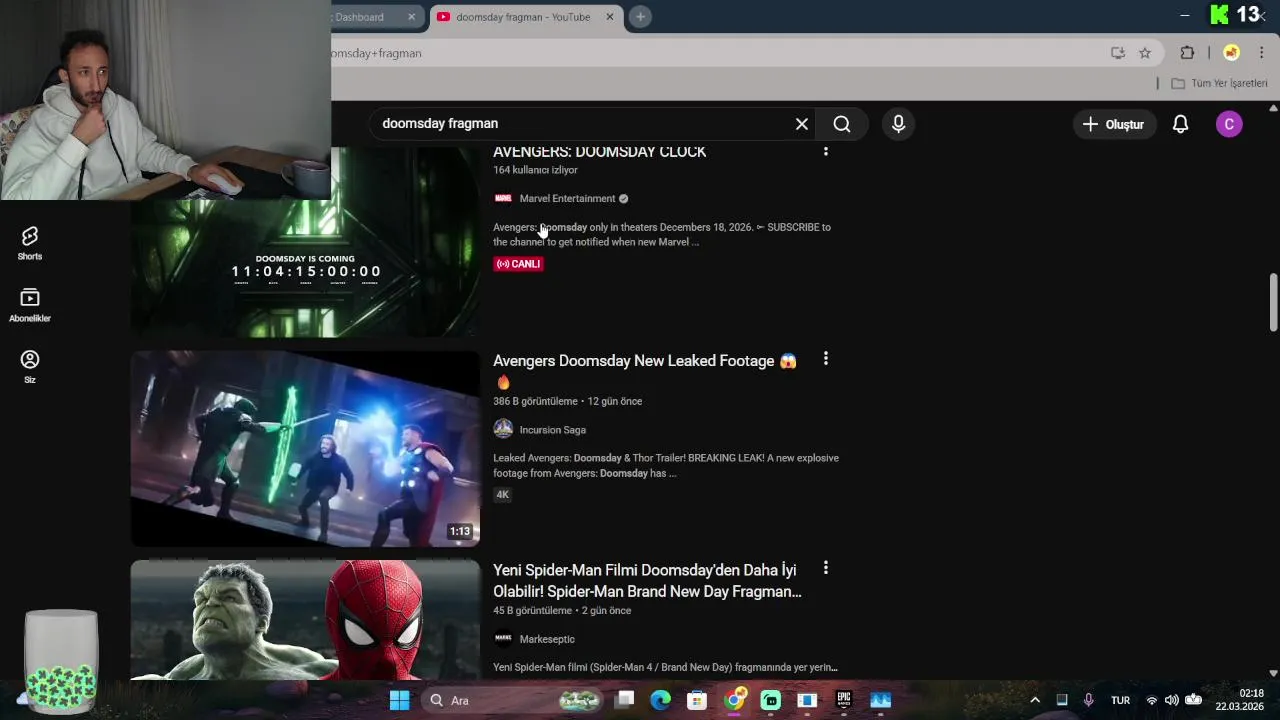Open Abonelikler in the sidebar

point(29,305)
